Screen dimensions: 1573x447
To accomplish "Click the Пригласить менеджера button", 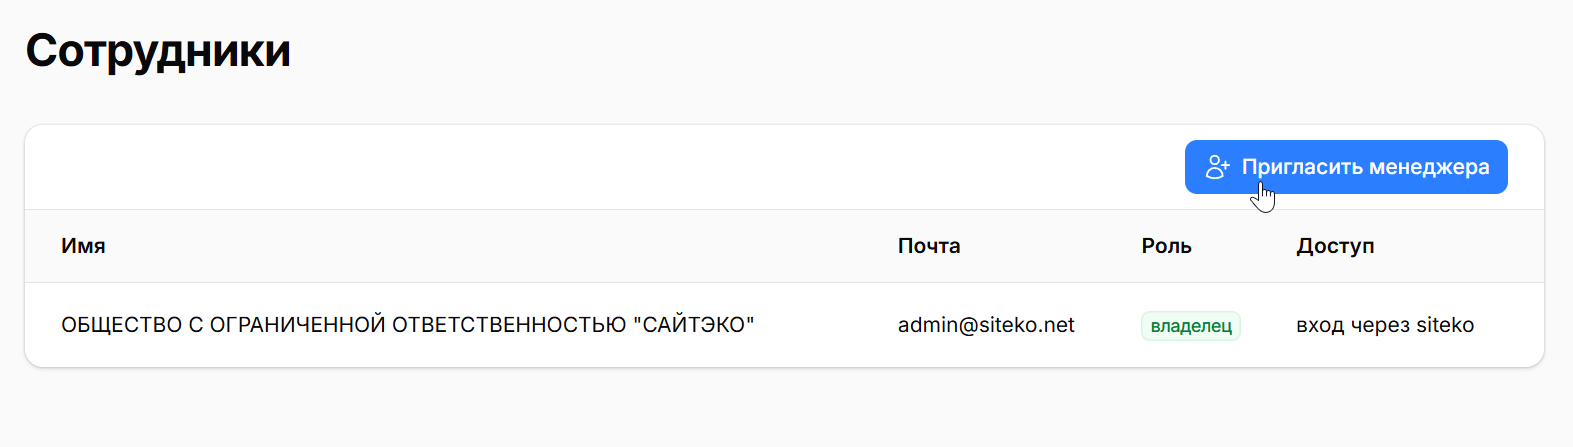I will click(1346, 167).
